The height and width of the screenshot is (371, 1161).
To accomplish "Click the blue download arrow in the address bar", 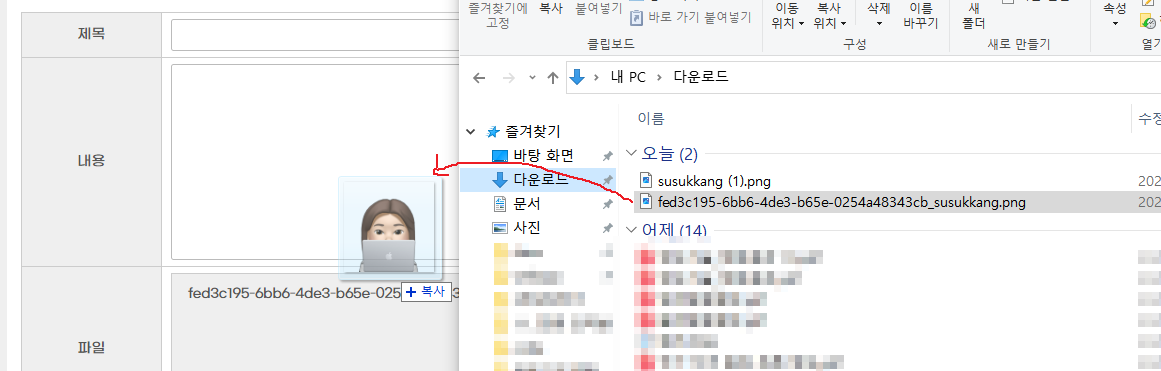I will pyautogui.click(x=578, y=76).
